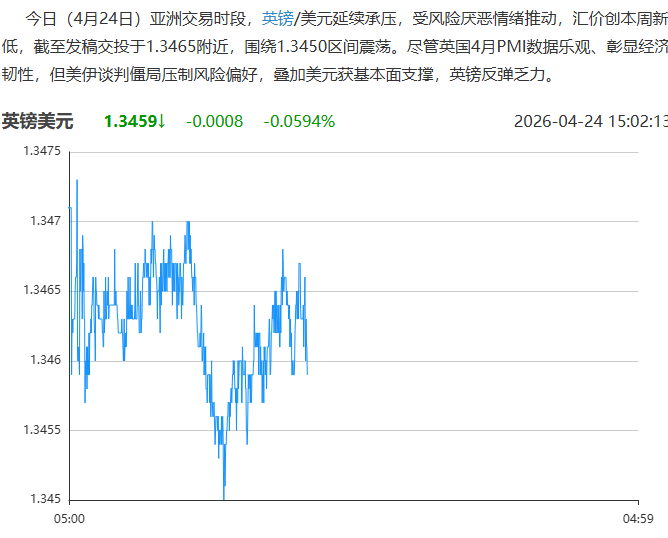The width and height of the screenshot is (668, 538).
Task: Click the 1.3455 y-axis label
Action: click(x=41, y=430)
